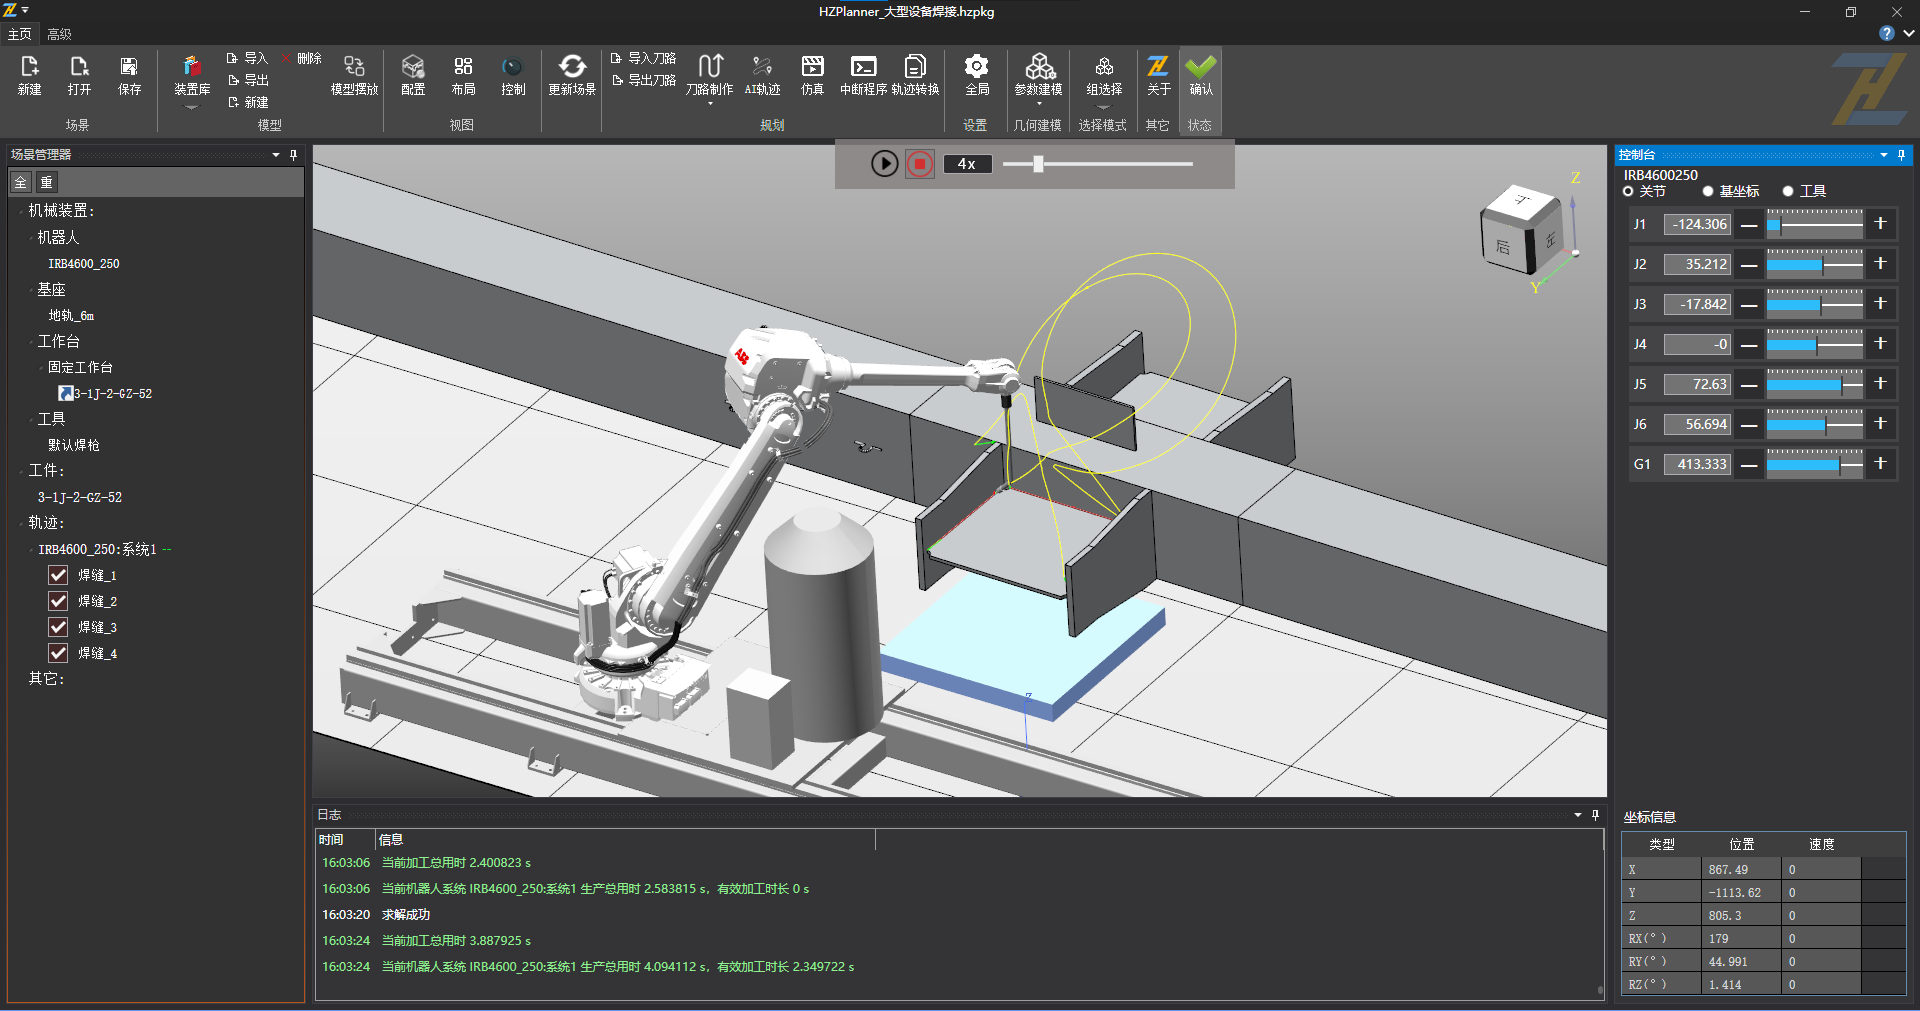
Task: Select IRB4600_250 robot in scene tree
Action: tap(84, 264)
